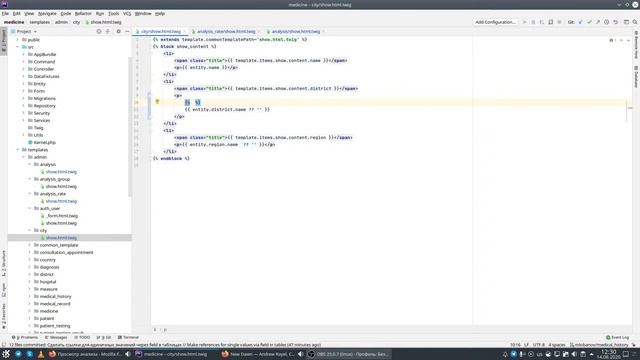Open the Terminal tool window

[x=128, y=338]
